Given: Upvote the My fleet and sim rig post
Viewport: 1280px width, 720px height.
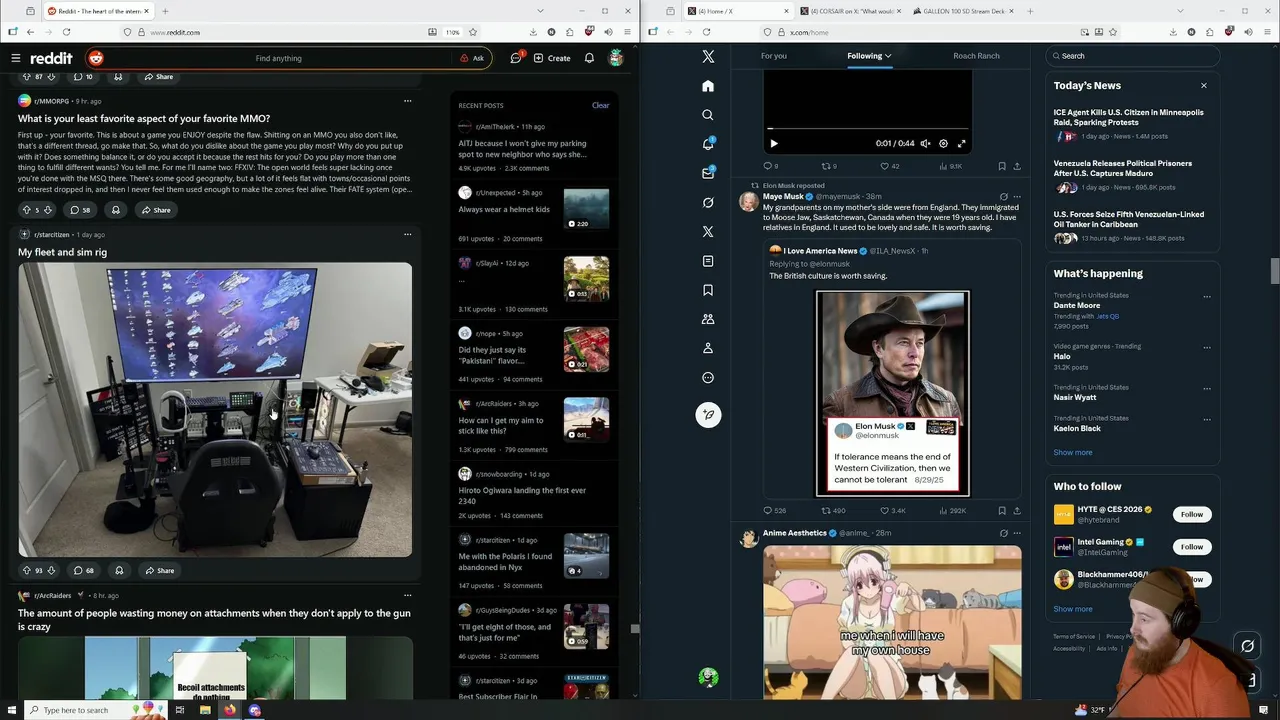Looking at the screenshot, I should (x=27, y=570).
